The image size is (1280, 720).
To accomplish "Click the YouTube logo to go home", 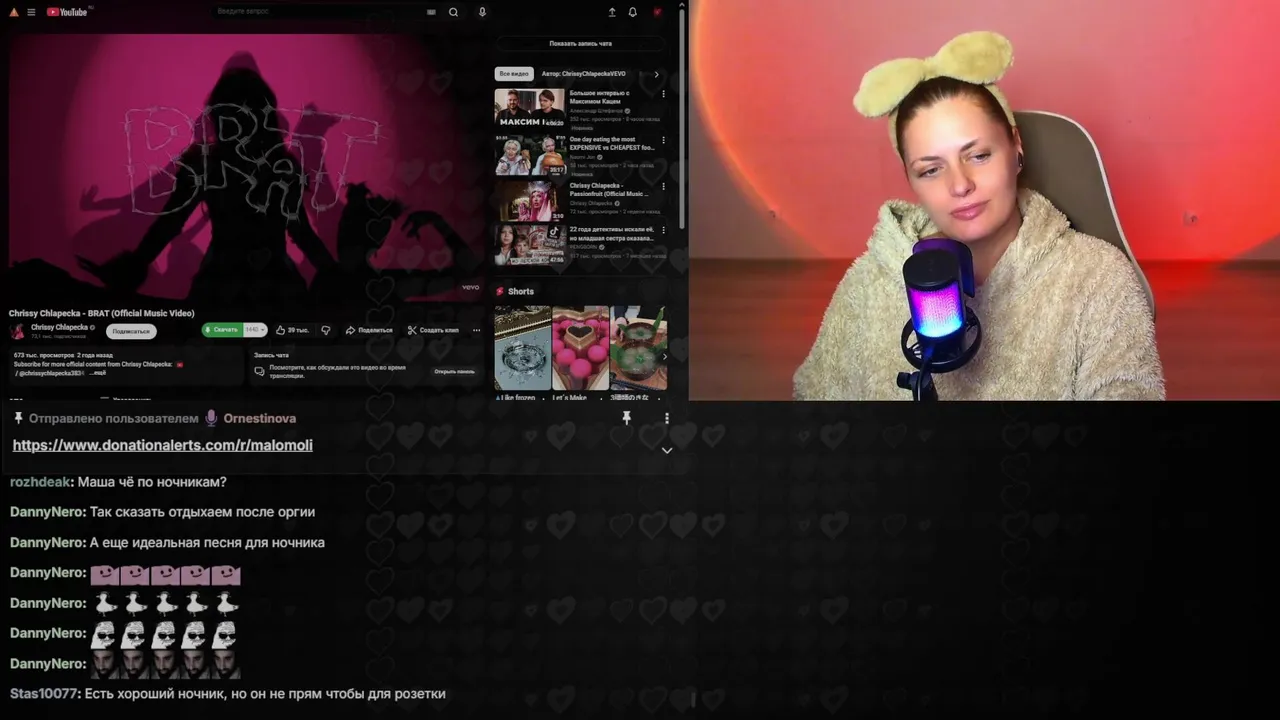I will [68, 12].
